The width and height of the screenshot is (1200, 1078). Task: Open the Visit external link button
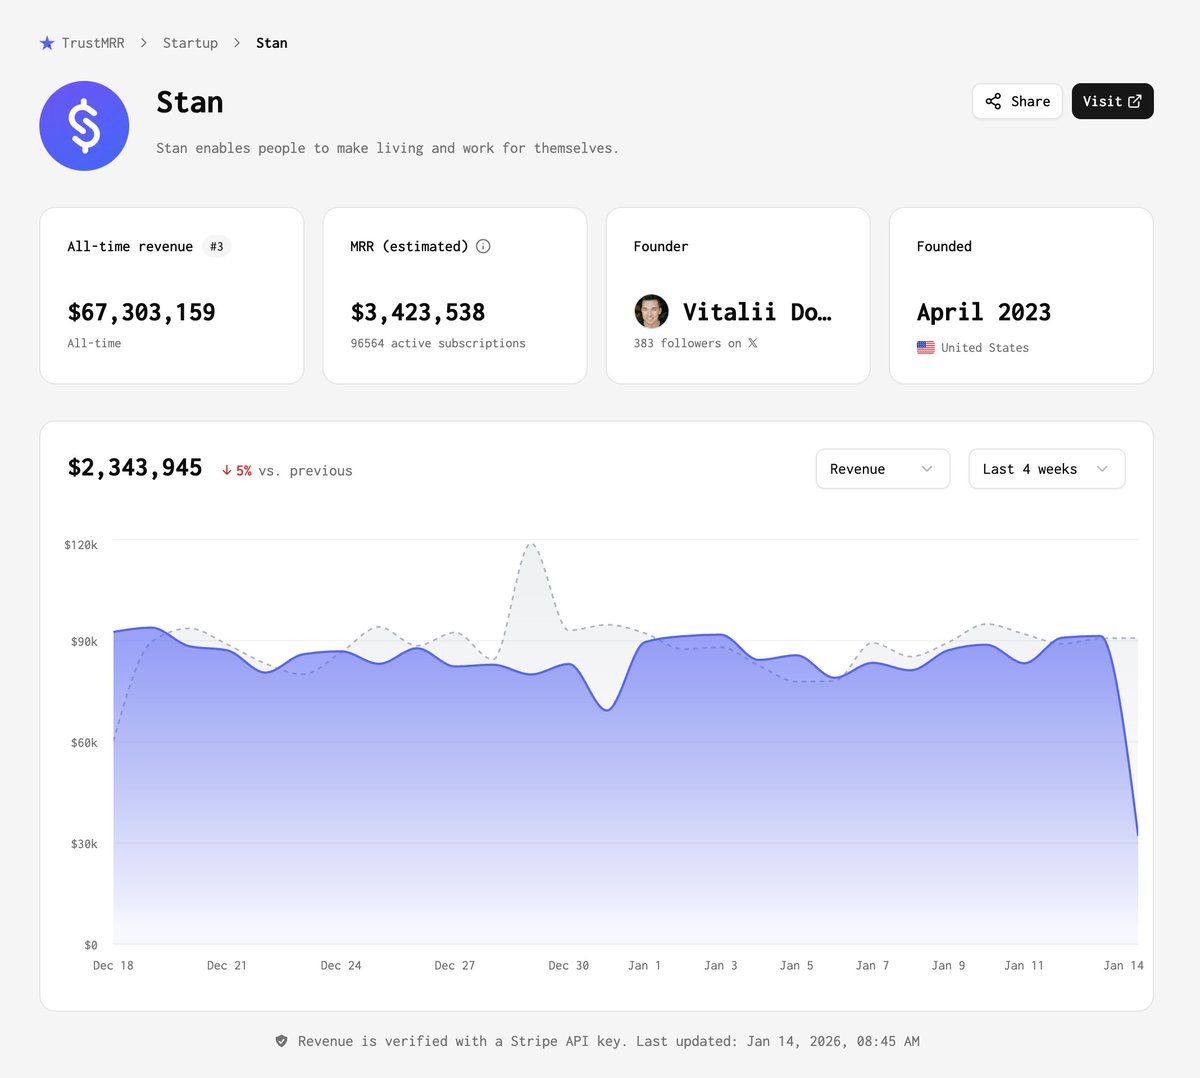click(x=1112, y=101)
